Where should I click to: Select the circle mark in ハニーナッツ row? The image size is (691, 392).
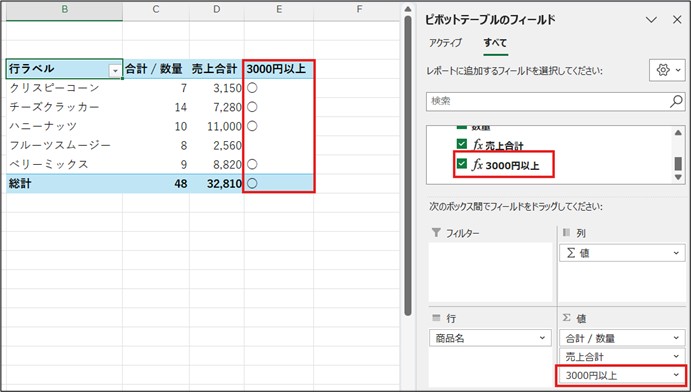point(252,126)
